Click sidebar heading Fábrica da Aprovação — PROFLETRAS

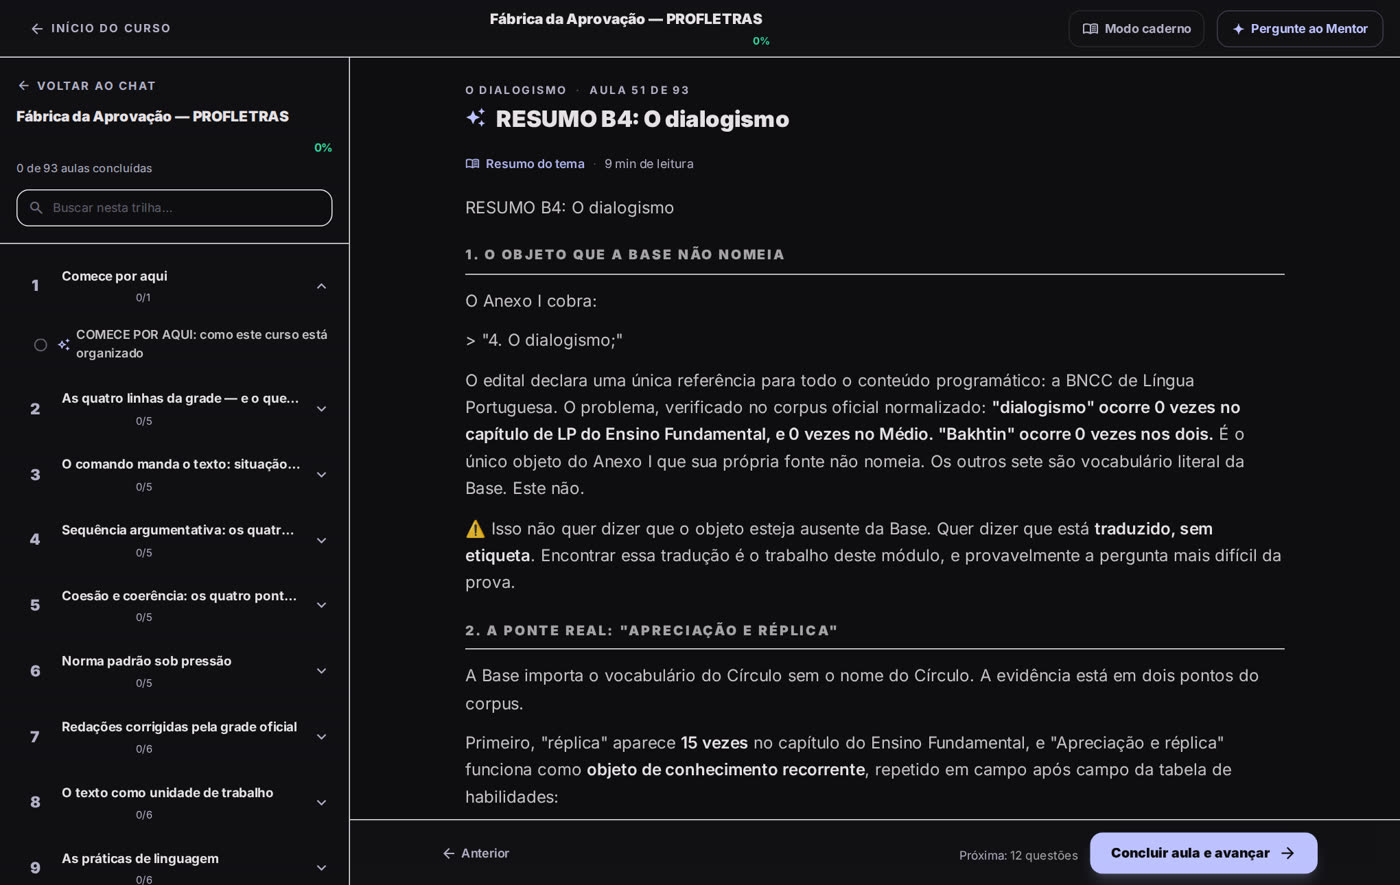[152, 117]
